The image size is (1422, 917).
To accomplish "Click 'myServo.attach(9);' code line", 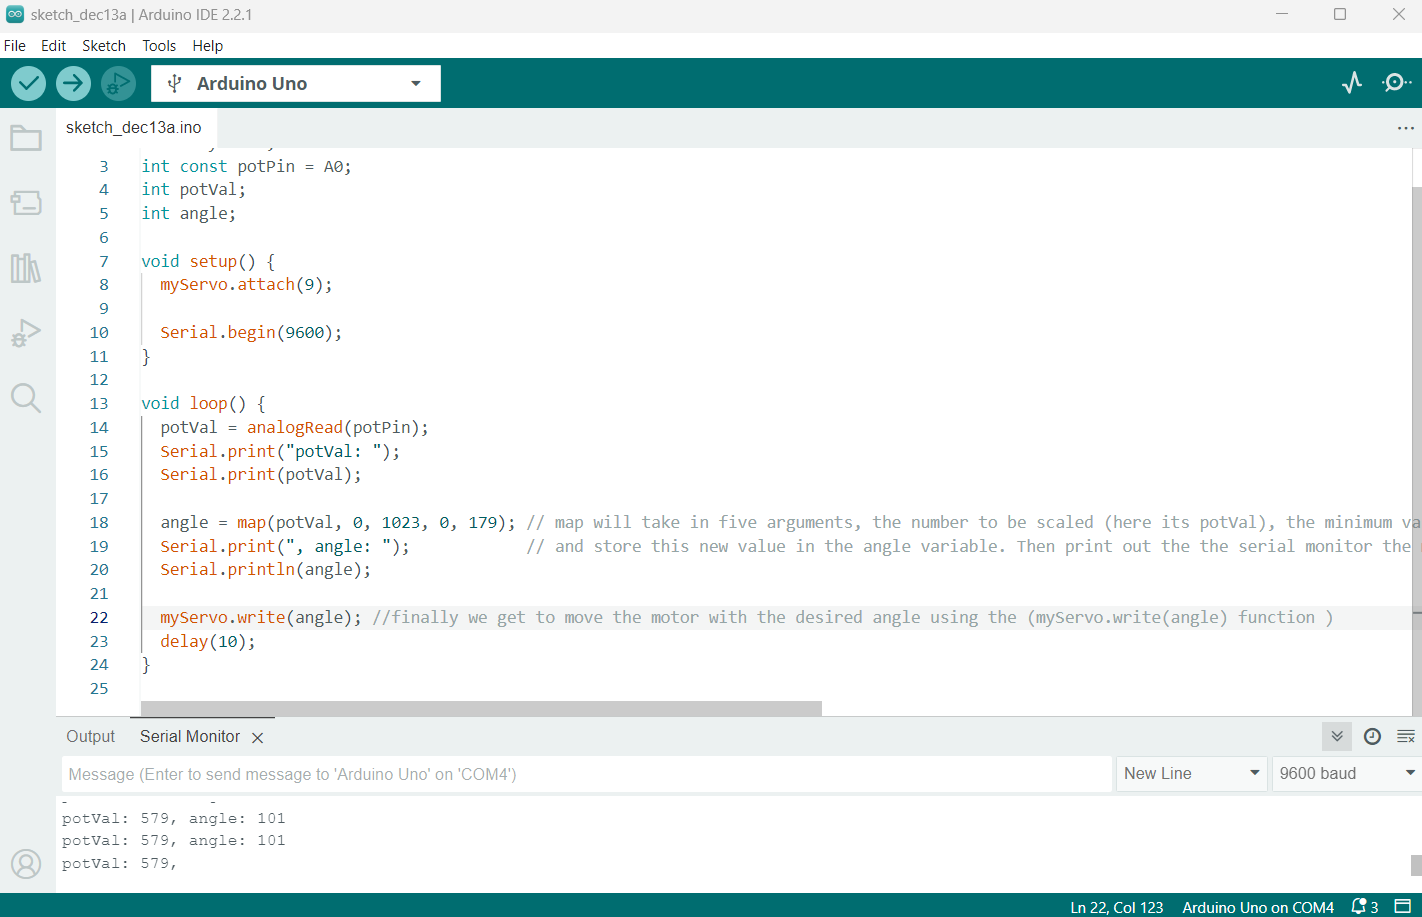I will pyautogui.click(x=246, y=285).
